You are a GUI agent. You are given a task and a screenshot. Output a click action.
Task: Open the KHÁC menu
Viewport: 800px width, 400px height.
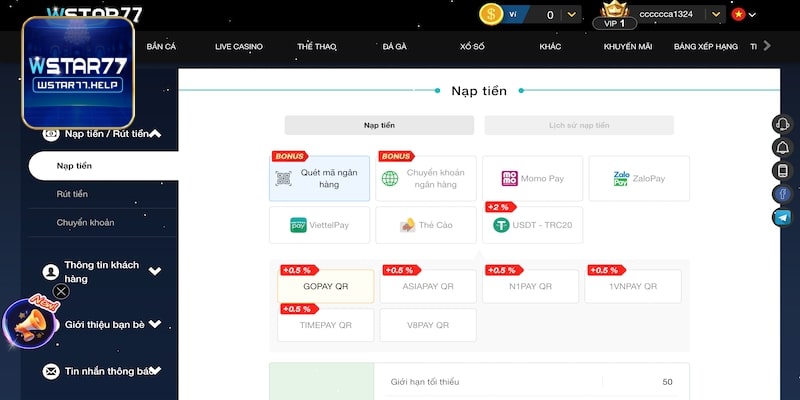coord(550,46)
